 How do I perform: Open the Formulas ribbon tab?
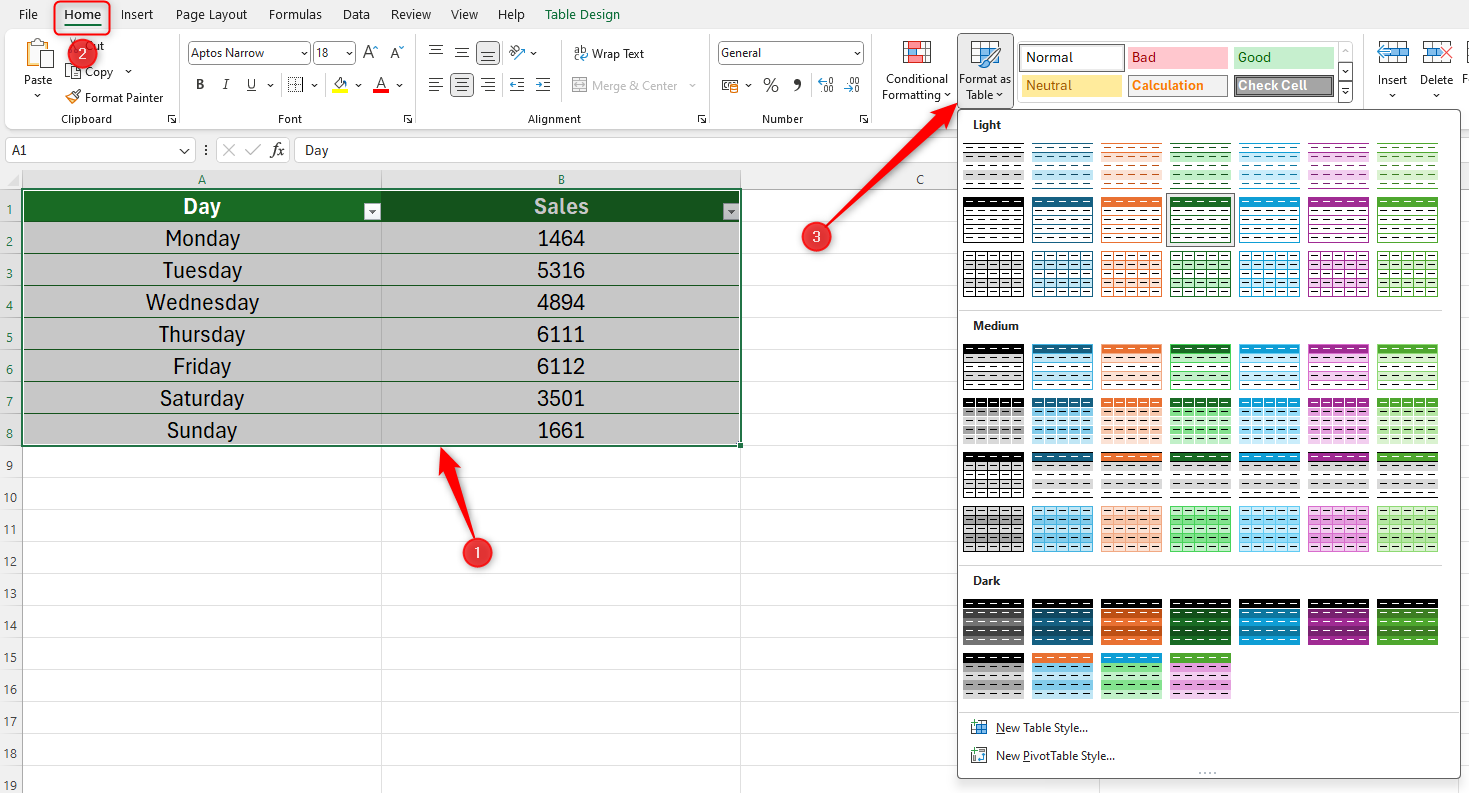295,14
